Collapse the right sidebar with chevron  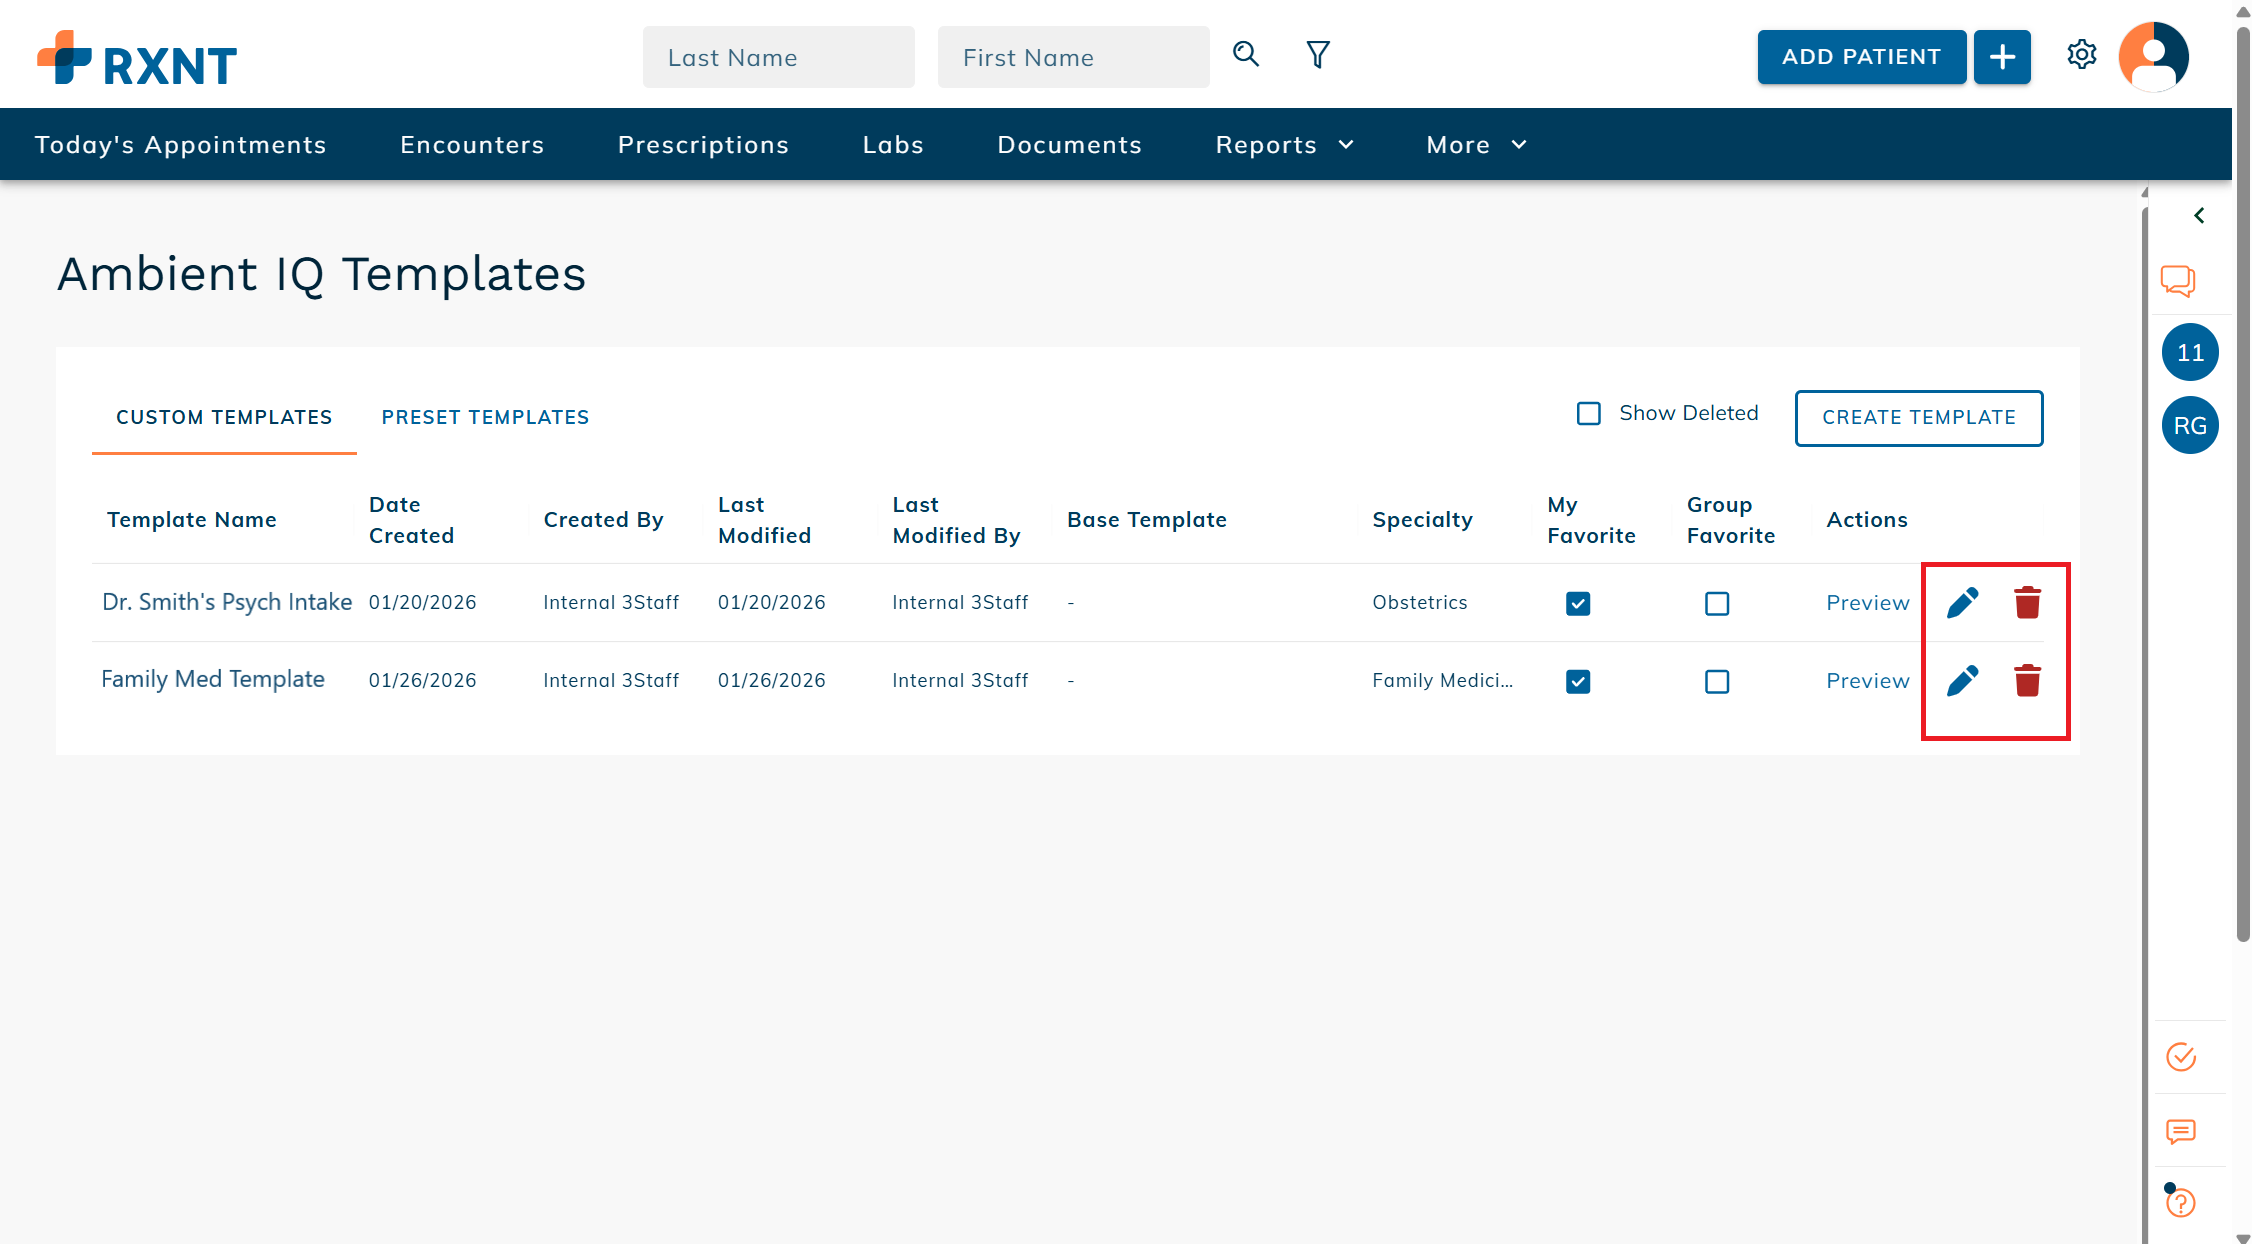click(2199, 216)
